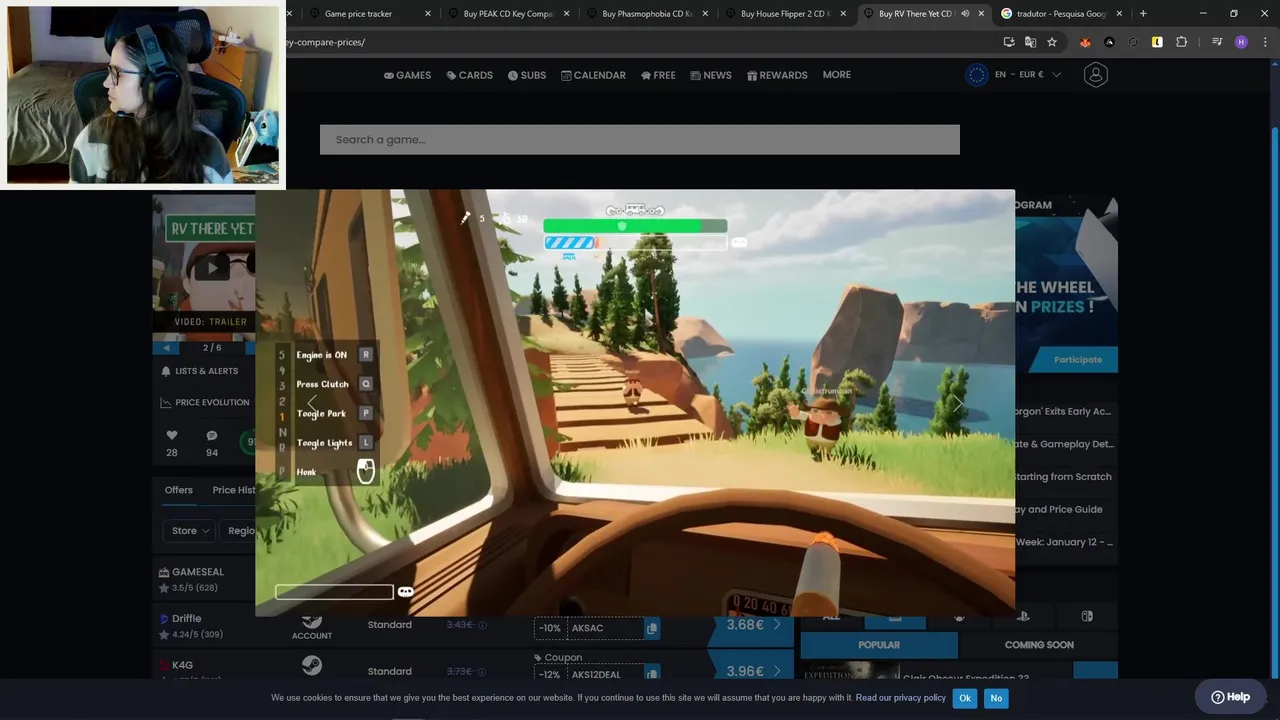
Task: Click the red fox extension icon
Action: (x=1085, y=42)
